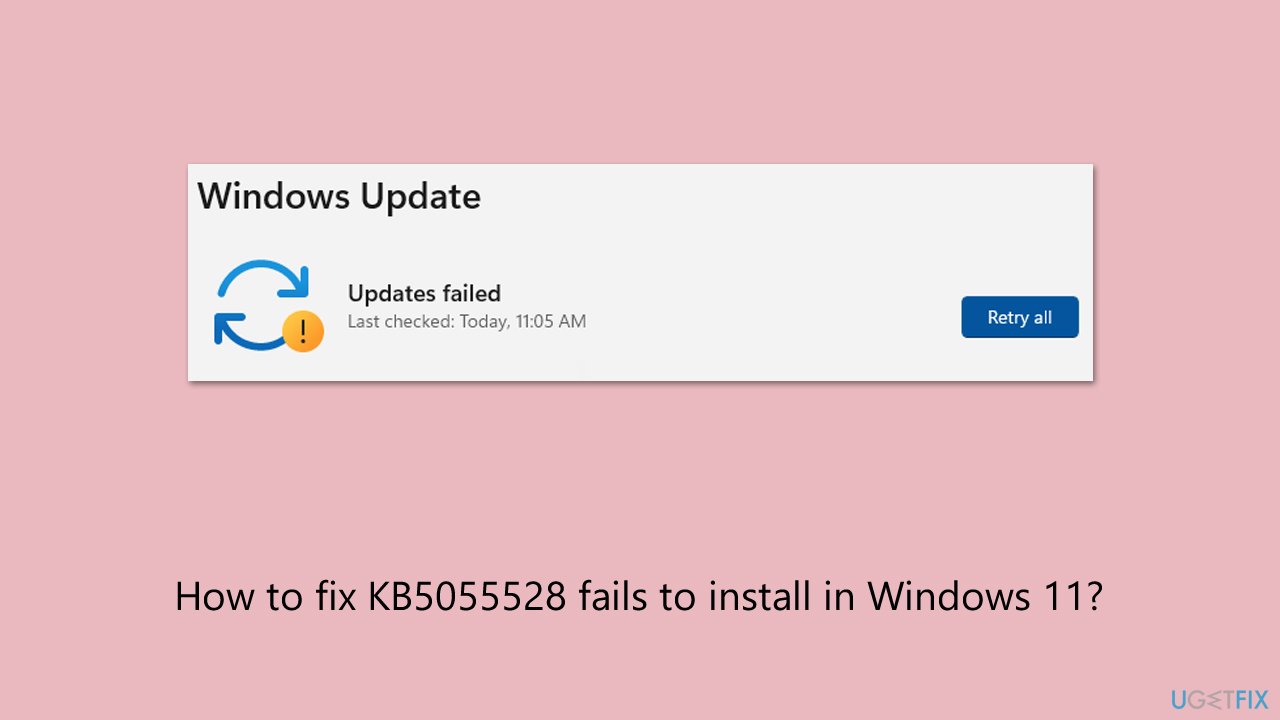Select the Windows Update panel area
Image resolution: width=1280 pixels, height=720 pixels.
point(640,271)
